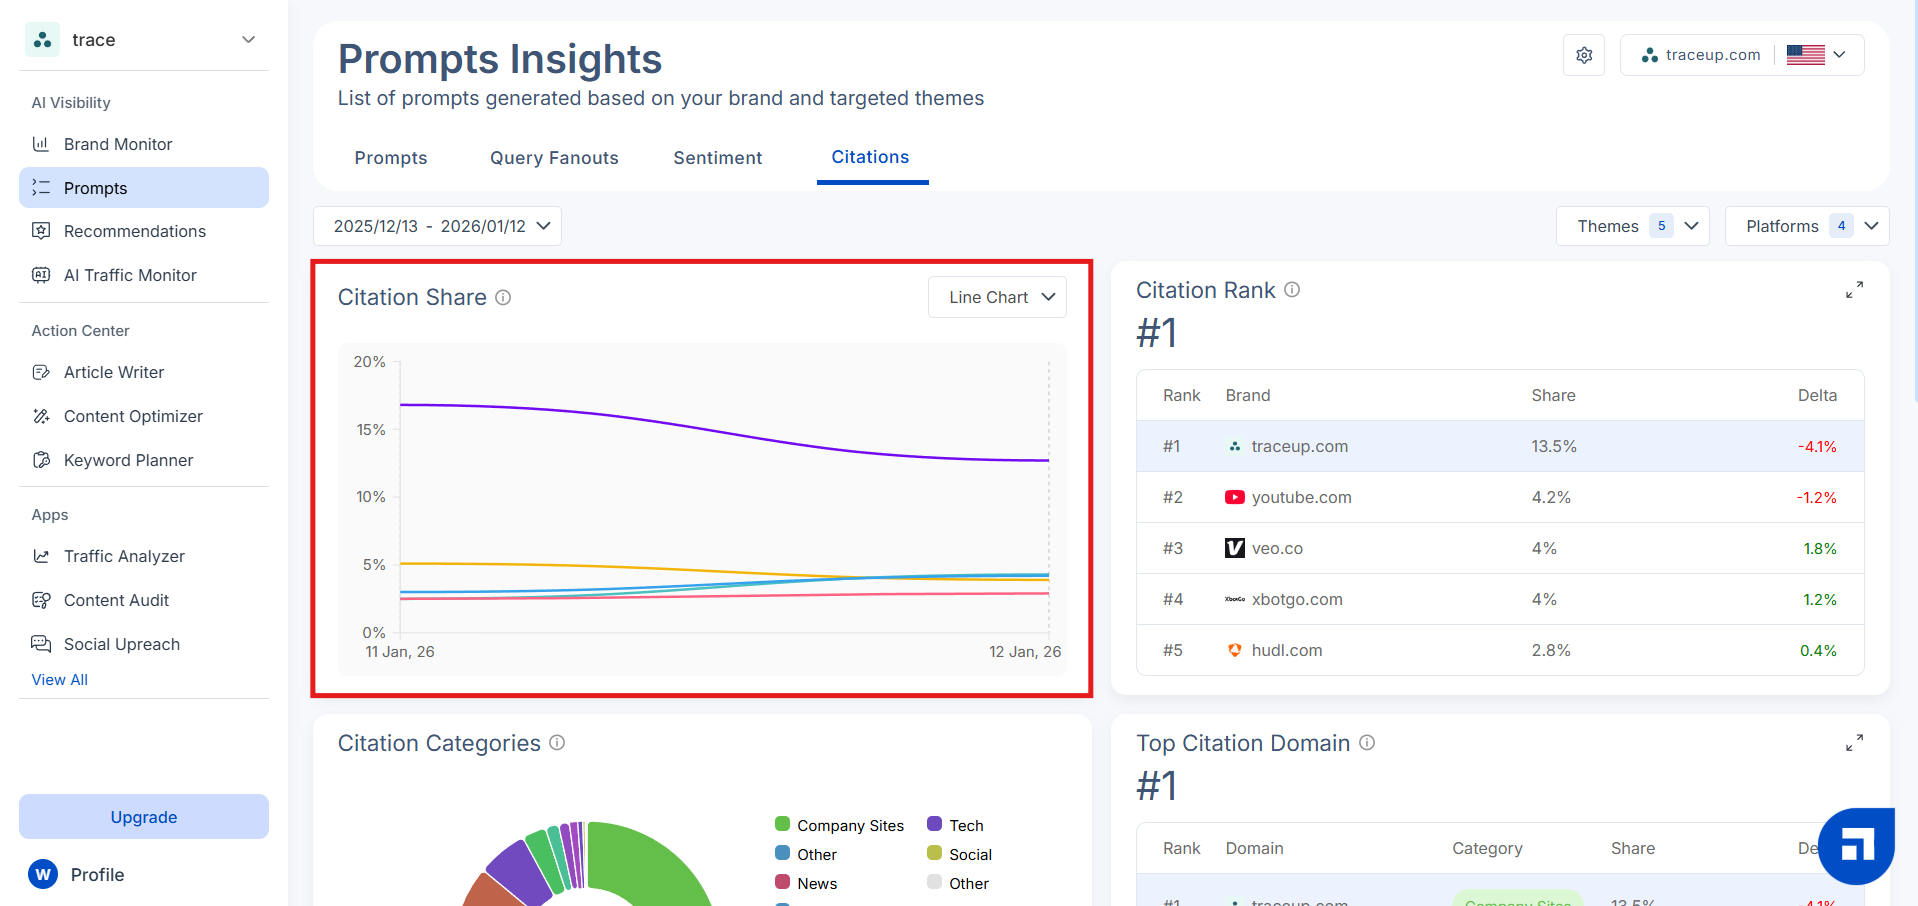Click the Top Citation Domain info icon

pos(1367,742)
